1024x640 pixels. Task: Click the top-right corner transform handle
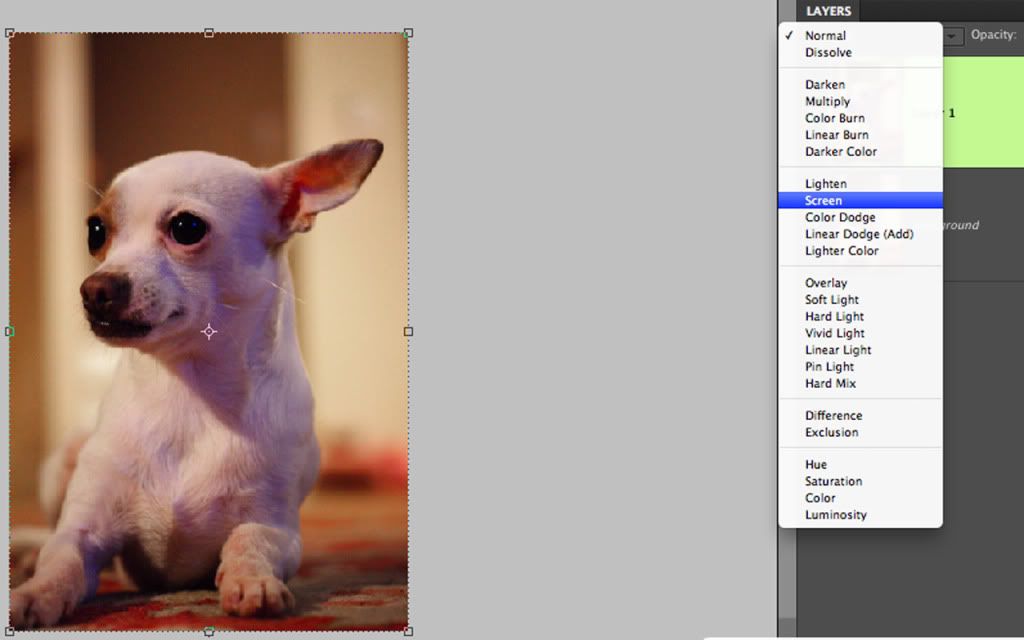(408, 33)
